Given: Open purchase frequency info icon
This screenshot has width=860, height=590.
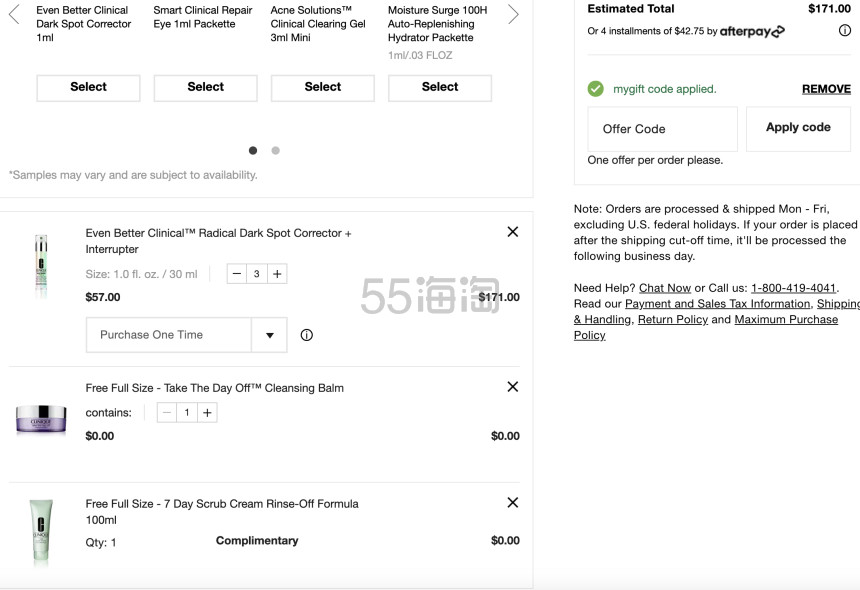Looking at the screenshot, I should 307,335.
